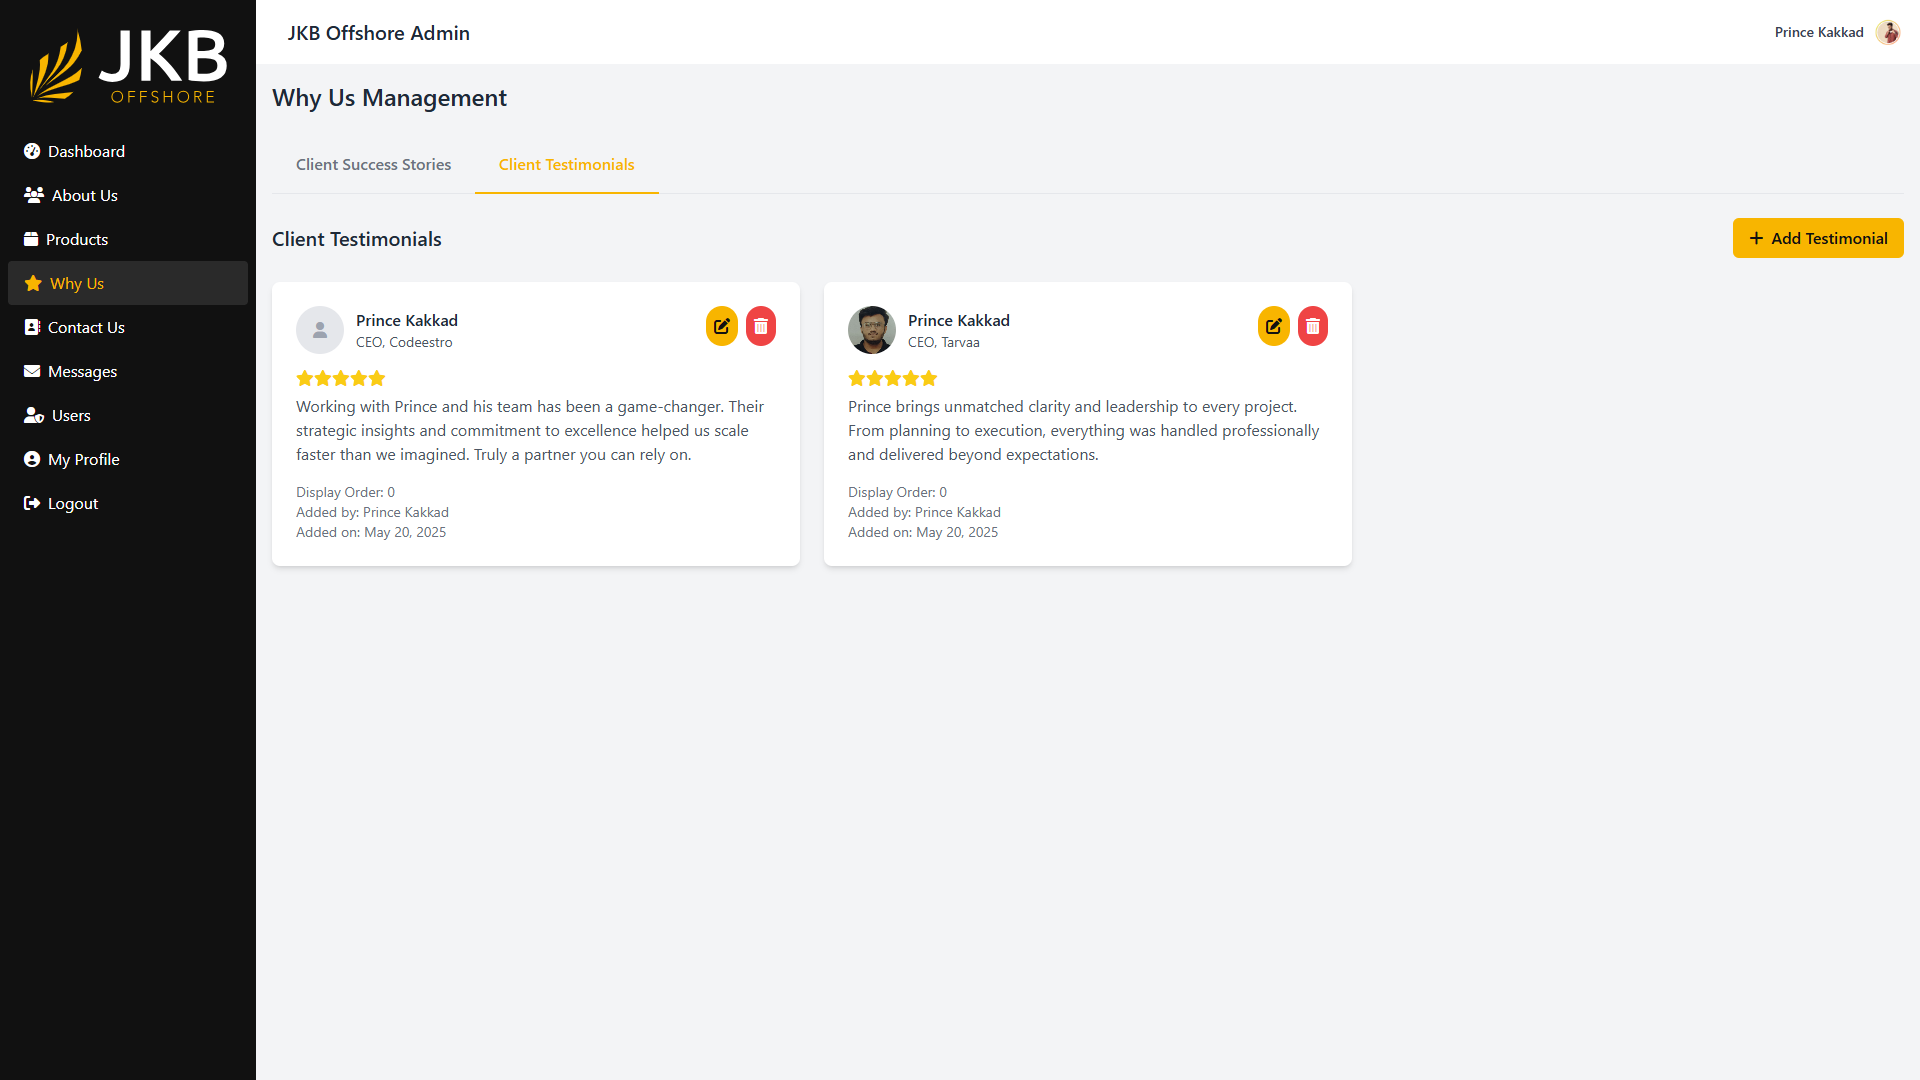Click the Users icon in sidebar
Screen dimensions: 1920x1080
coord(34,415)
